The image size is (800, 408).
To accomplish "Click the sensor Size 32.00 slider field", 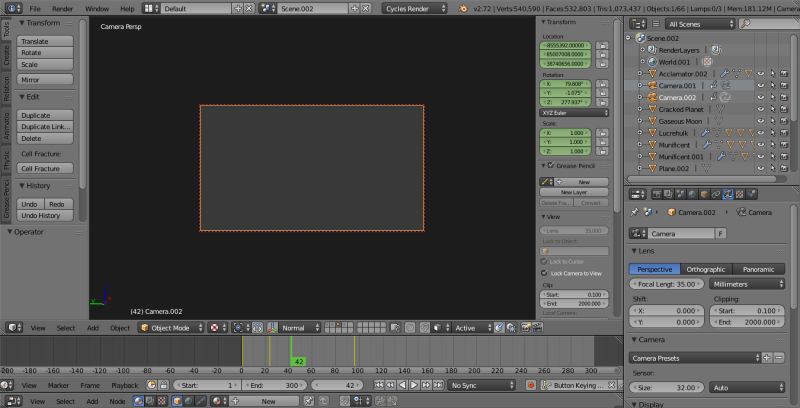I will pos(666,388).
